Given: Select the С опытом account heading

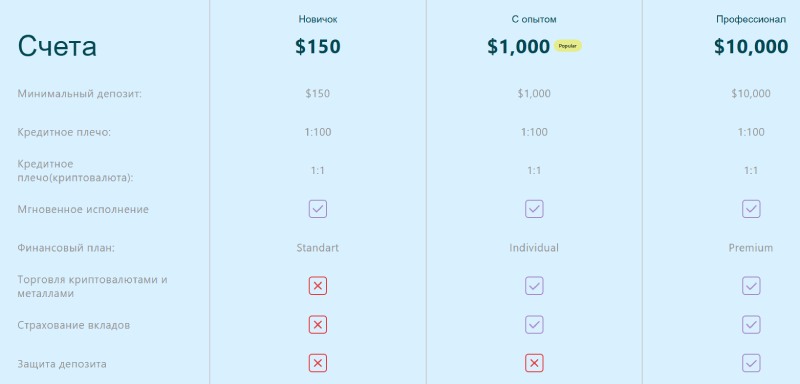Looking at the screenshot, I should [x=534, y=19].
